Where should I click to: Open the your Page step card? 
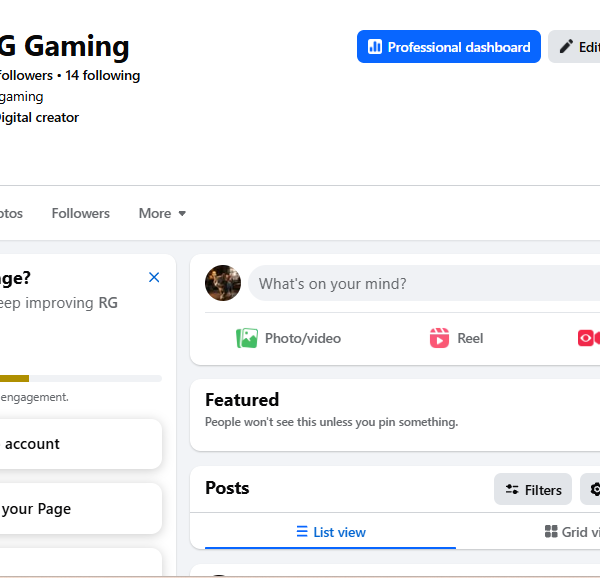[81, 508]
